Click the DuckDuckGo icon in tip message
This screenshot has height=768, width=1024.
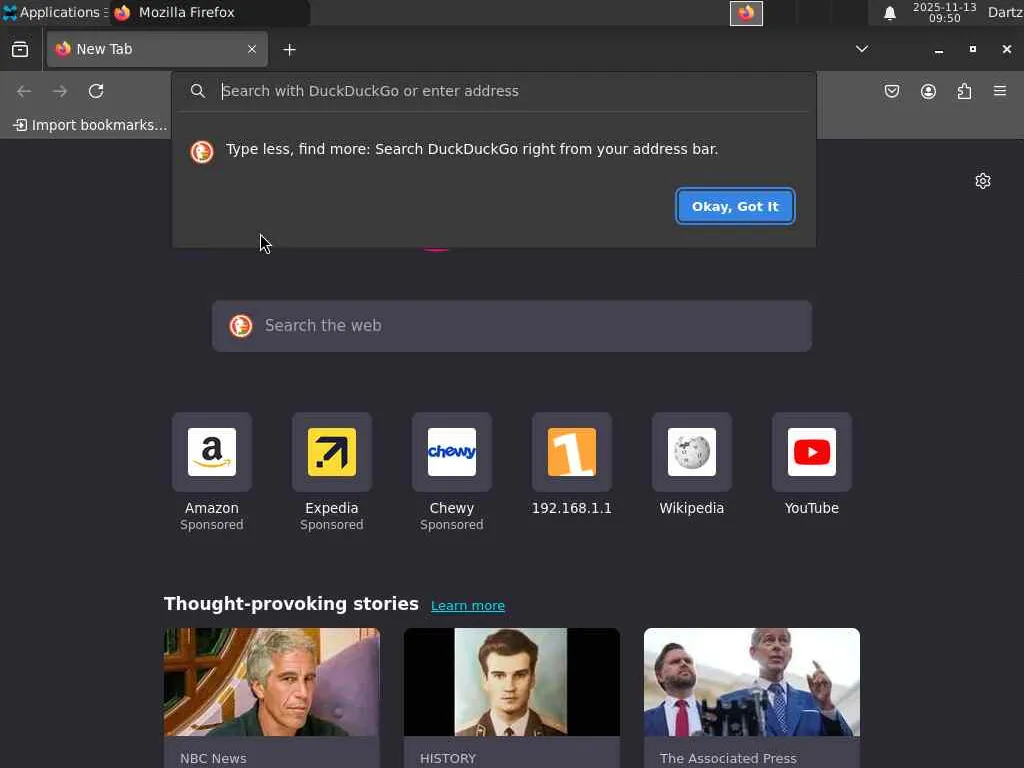coord(202,152)
